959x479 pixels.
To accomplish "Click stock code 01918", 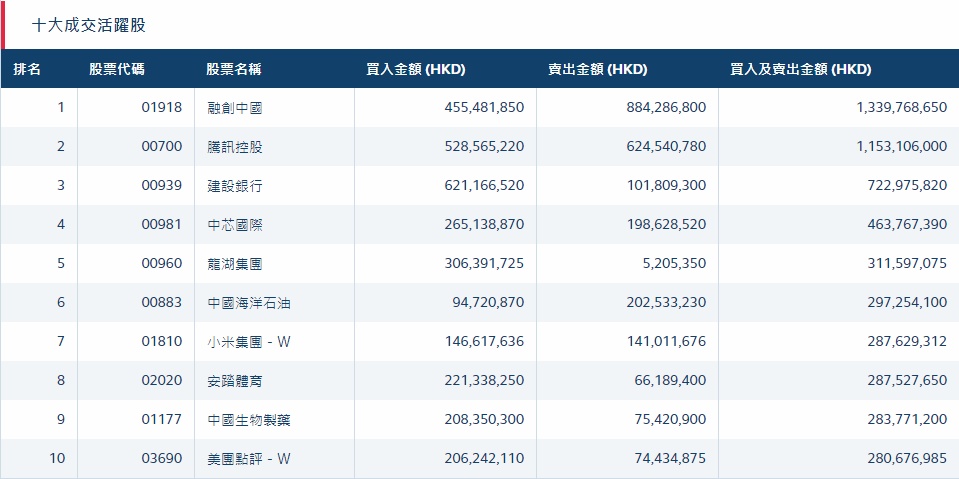I will (x=162, y=108).
